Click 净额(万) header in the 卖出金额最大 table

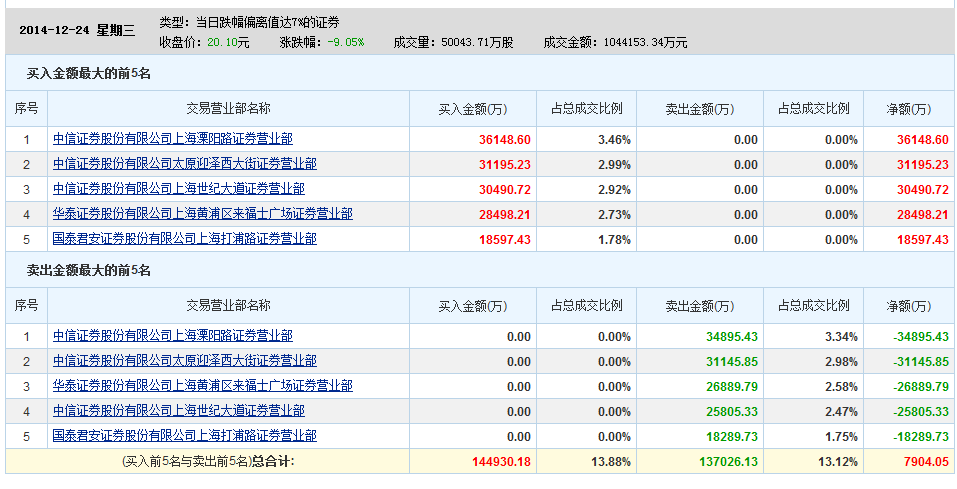click(909, 306)
